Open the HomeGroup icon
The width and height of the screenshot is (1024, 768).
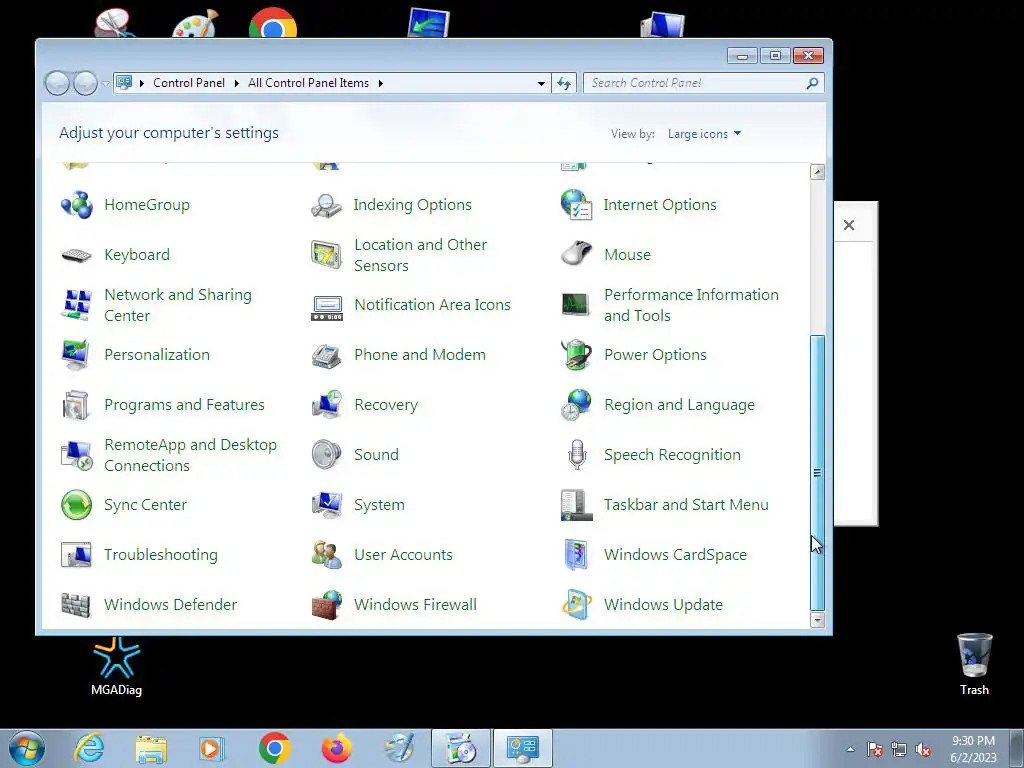tap(76, 204)
